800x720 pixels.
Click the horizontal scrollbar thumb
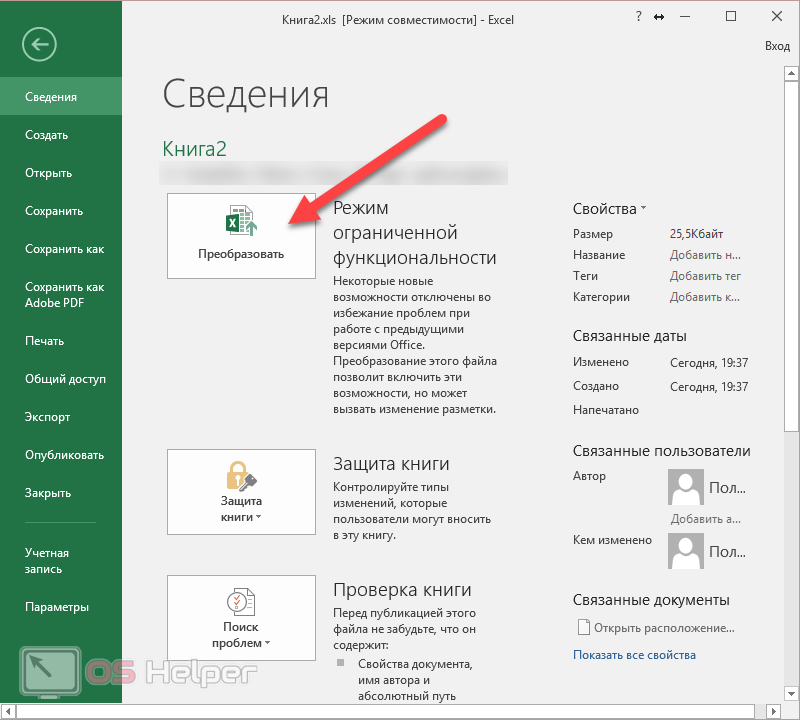tap(385, 711)
